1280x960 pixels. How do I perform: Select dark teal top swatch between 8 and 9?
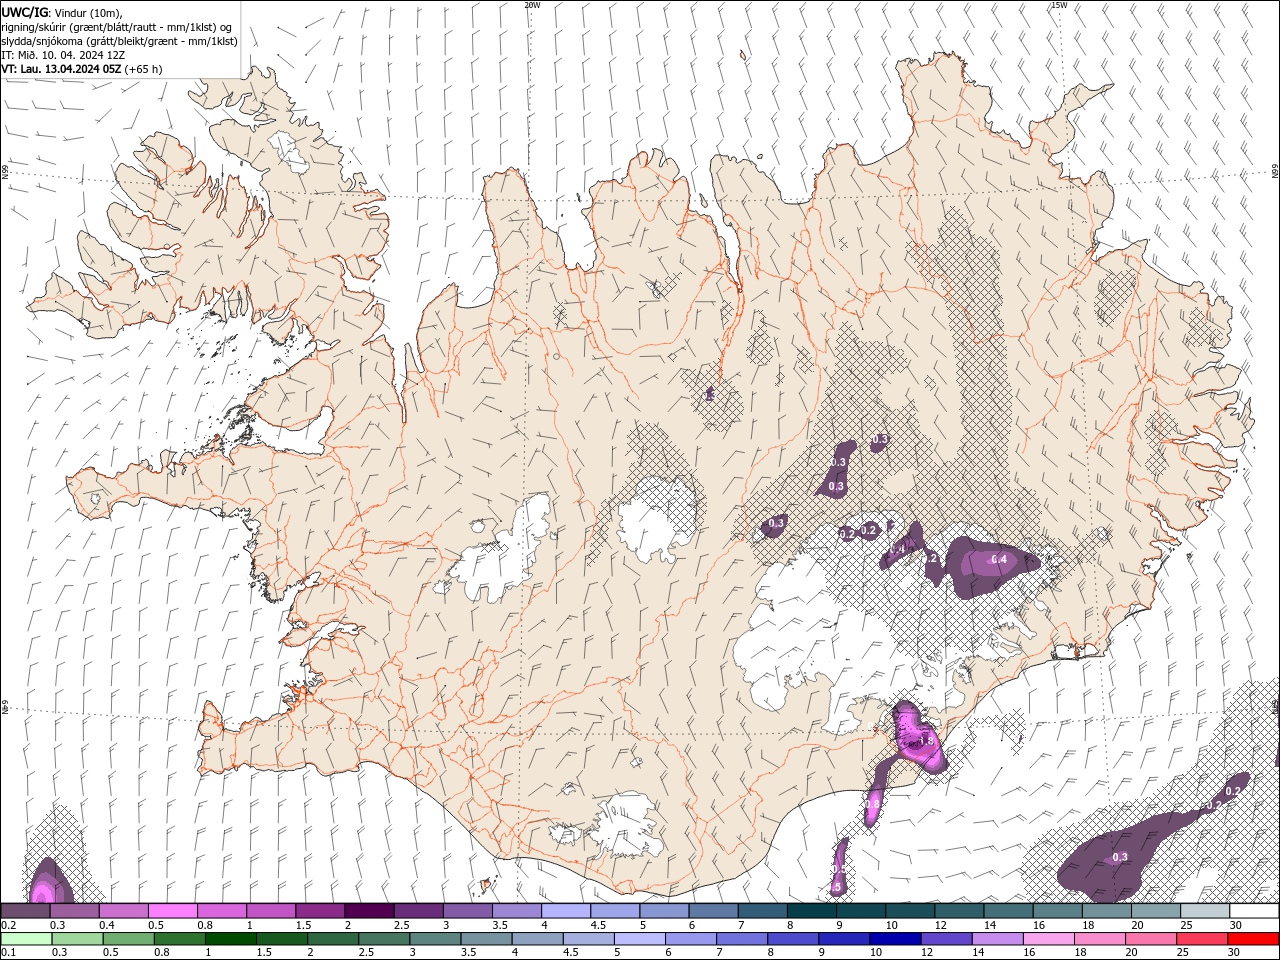[x=812, y=910]
